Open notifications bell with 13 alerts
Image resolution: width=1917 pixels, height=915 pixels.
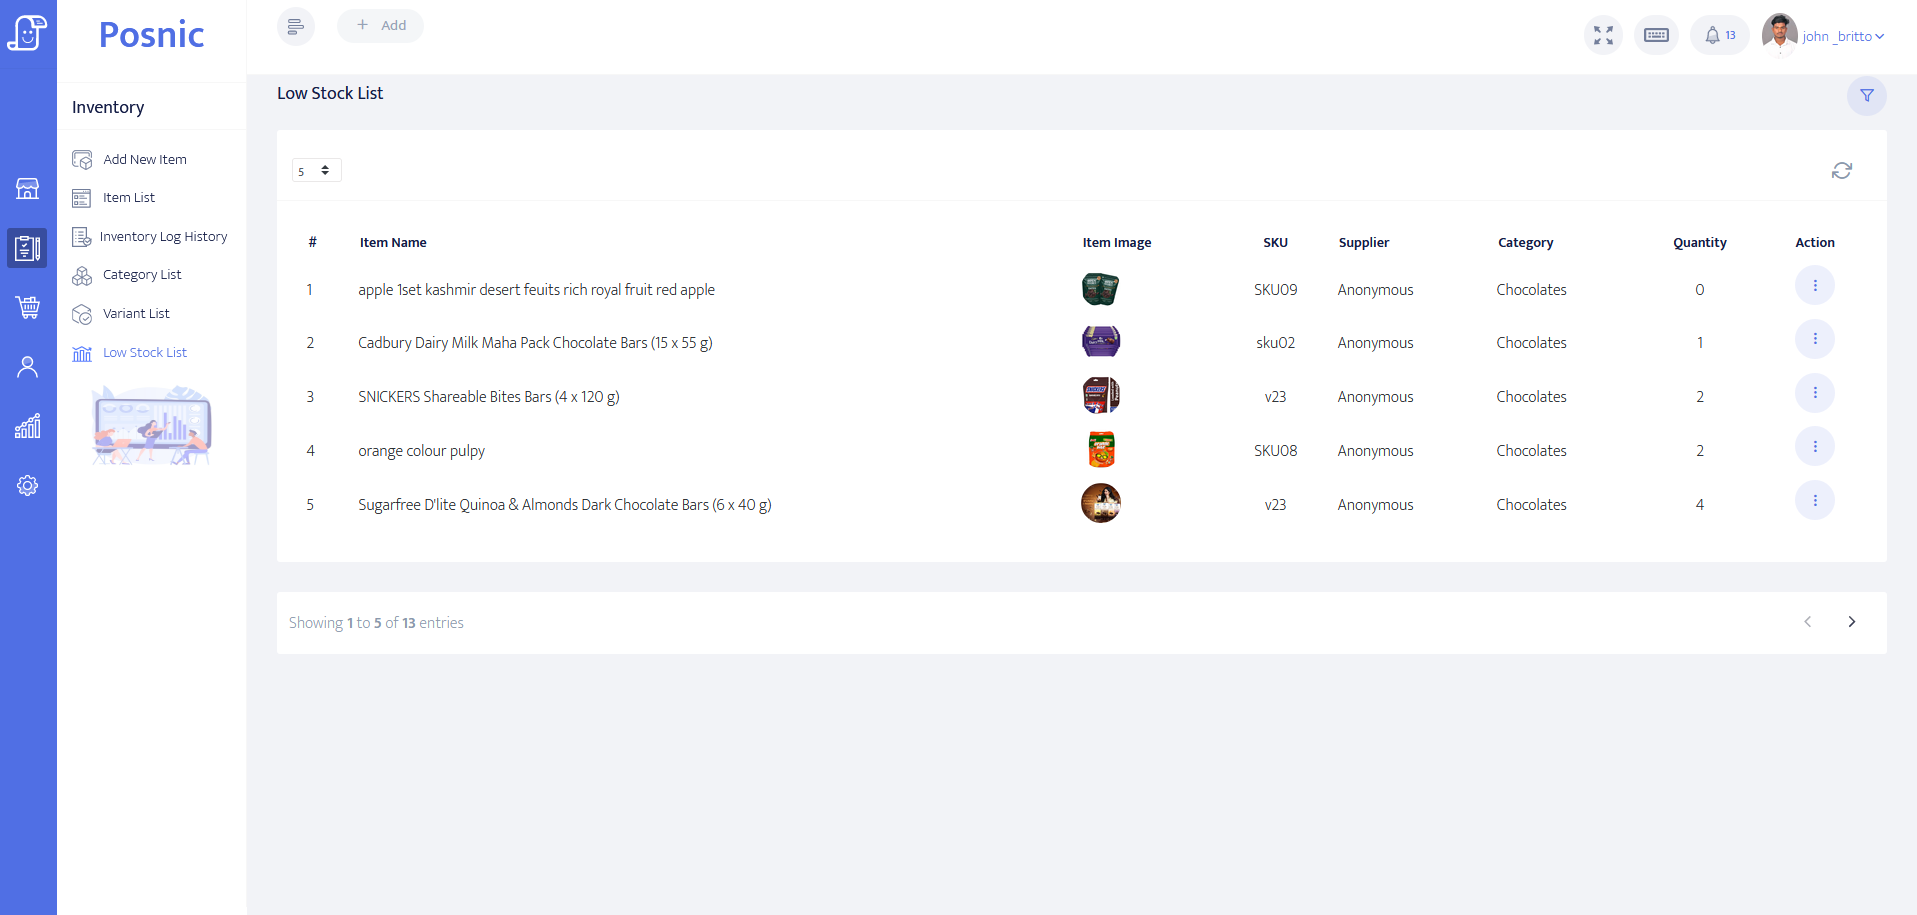click(x=1719, y=36)
